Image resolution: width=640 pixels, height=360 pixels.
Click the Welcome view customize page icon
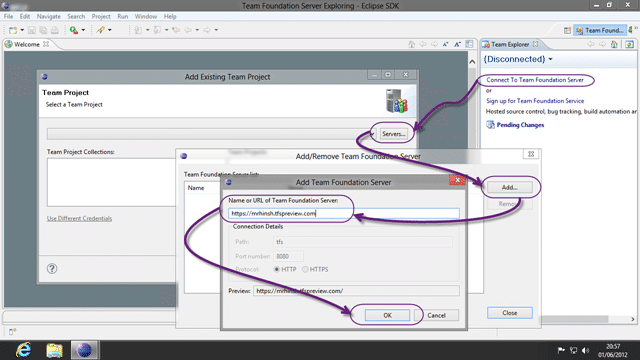(x=469, y=44)
